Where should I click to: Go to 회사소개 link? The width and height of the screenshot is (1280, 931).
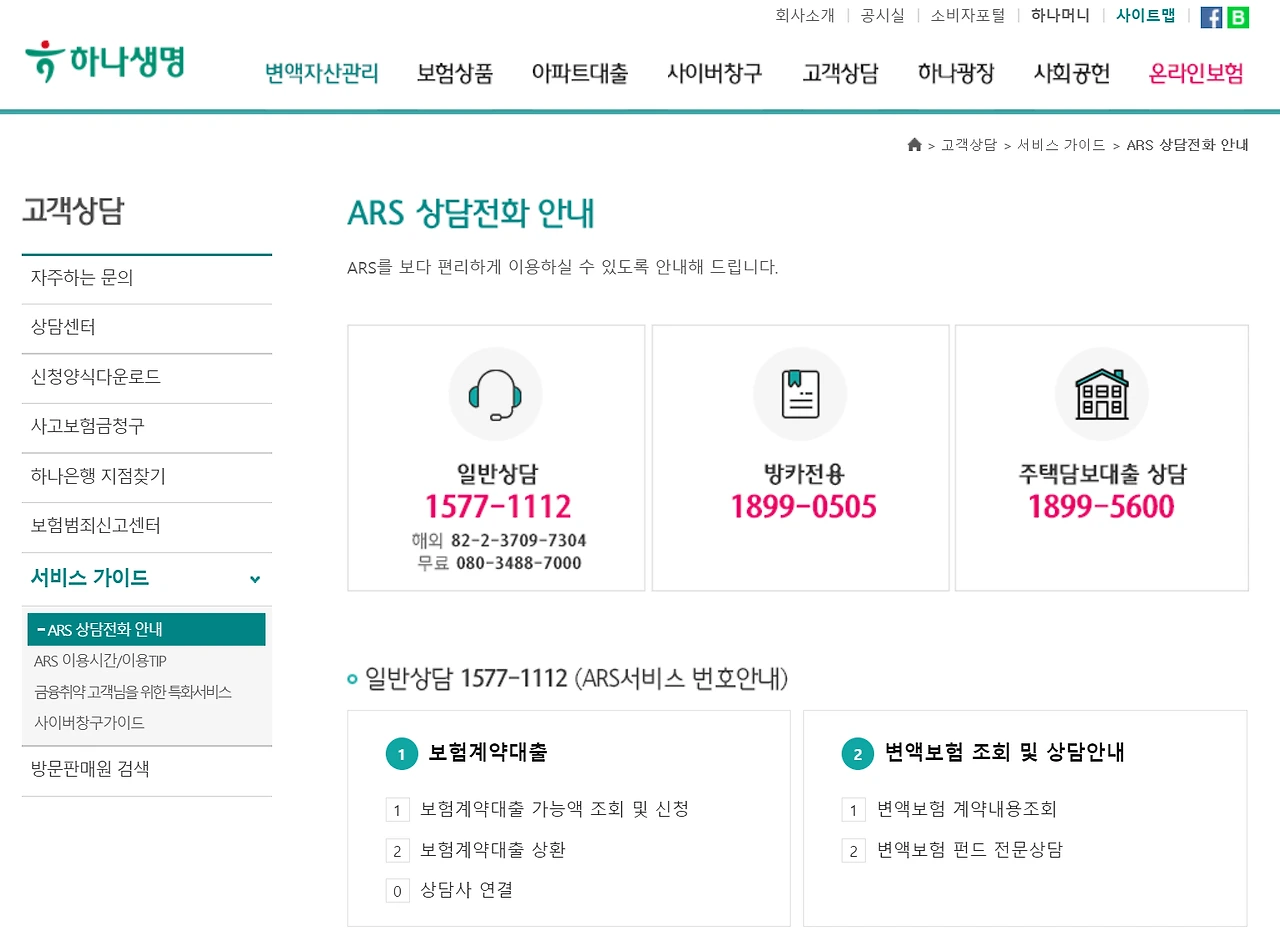805,16
